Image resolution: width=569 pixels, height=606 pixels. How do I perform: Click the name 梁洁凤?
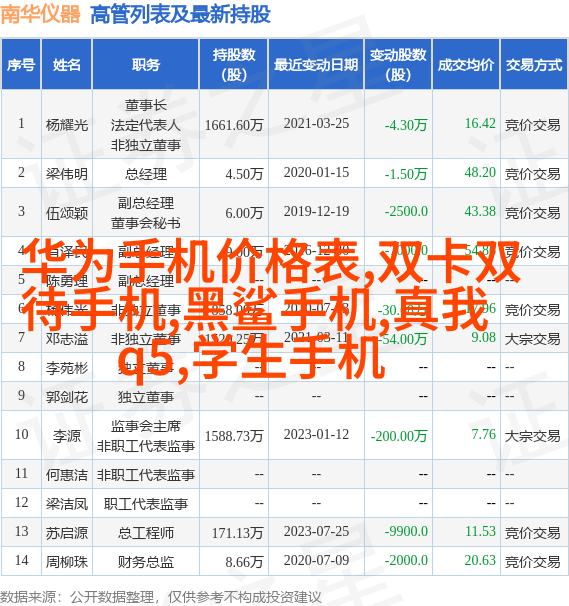[67, 504]
